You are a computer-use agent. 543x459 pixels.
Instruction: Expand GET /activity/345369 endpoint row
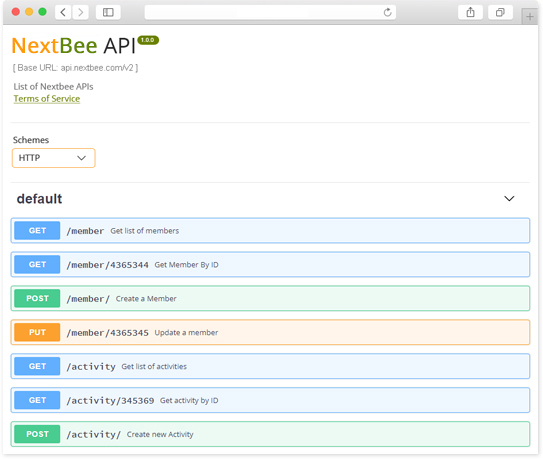coord(270,400)
